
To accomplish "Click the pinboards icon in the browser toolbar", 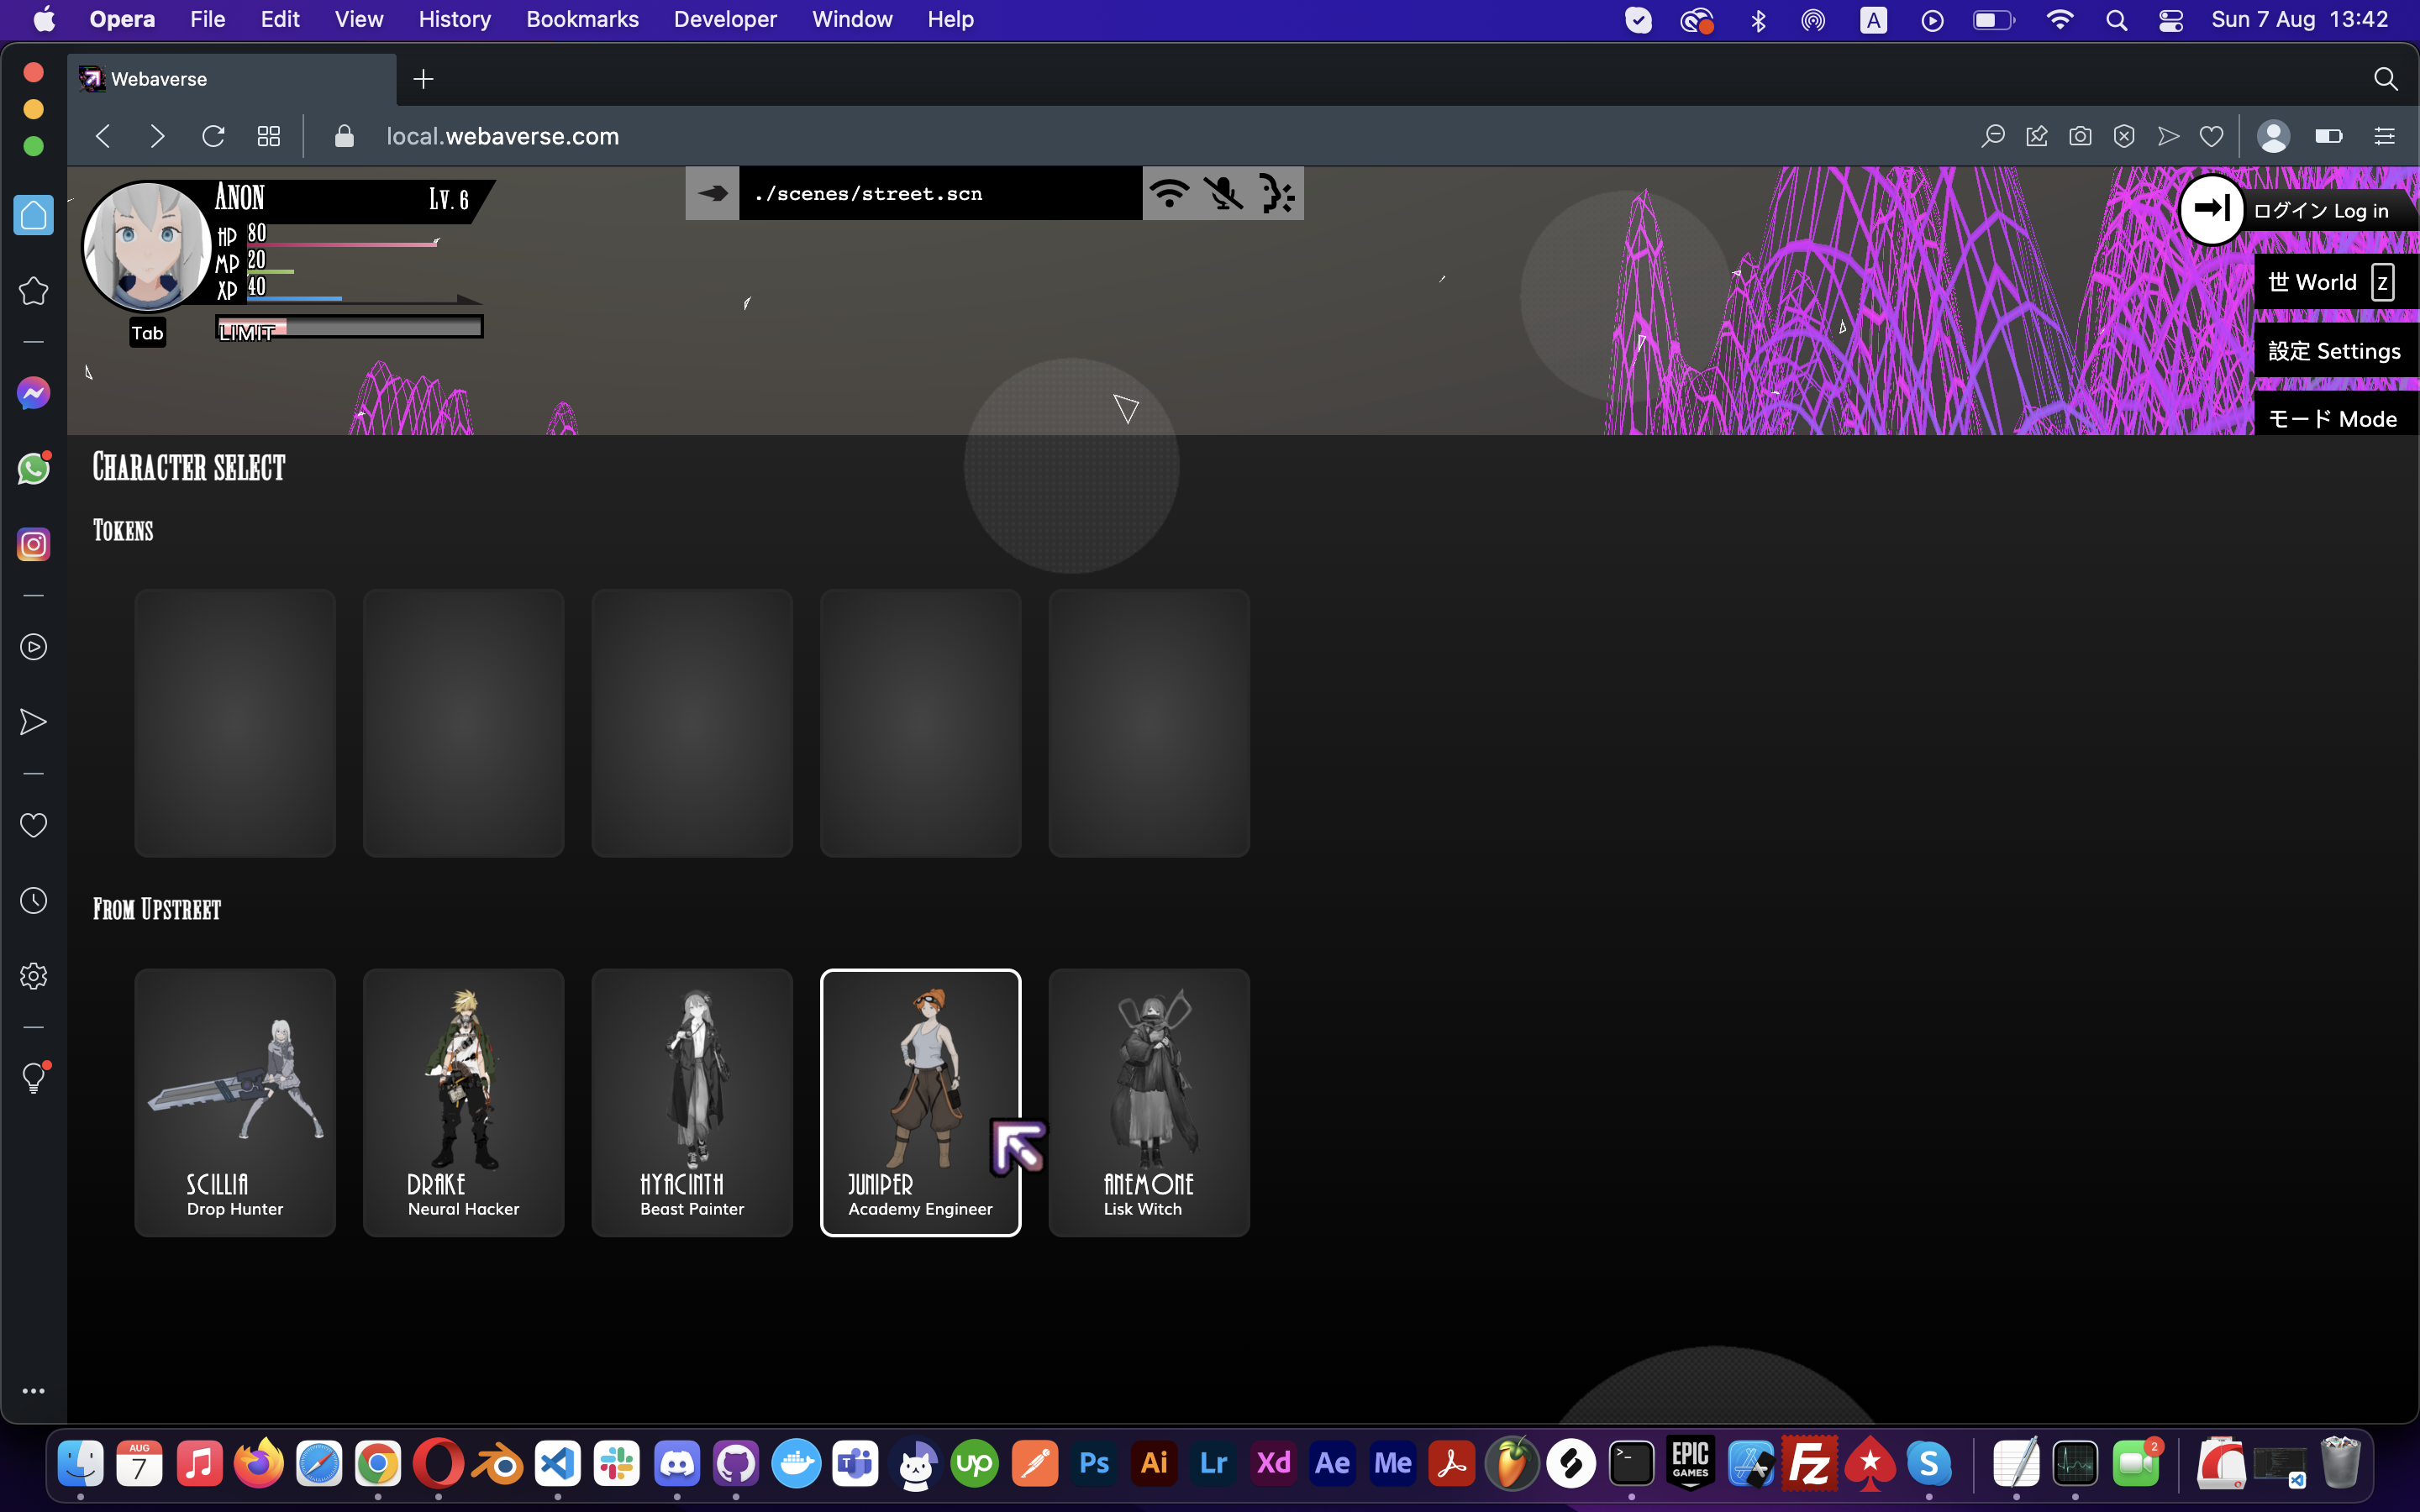I will coord(2038,136).
